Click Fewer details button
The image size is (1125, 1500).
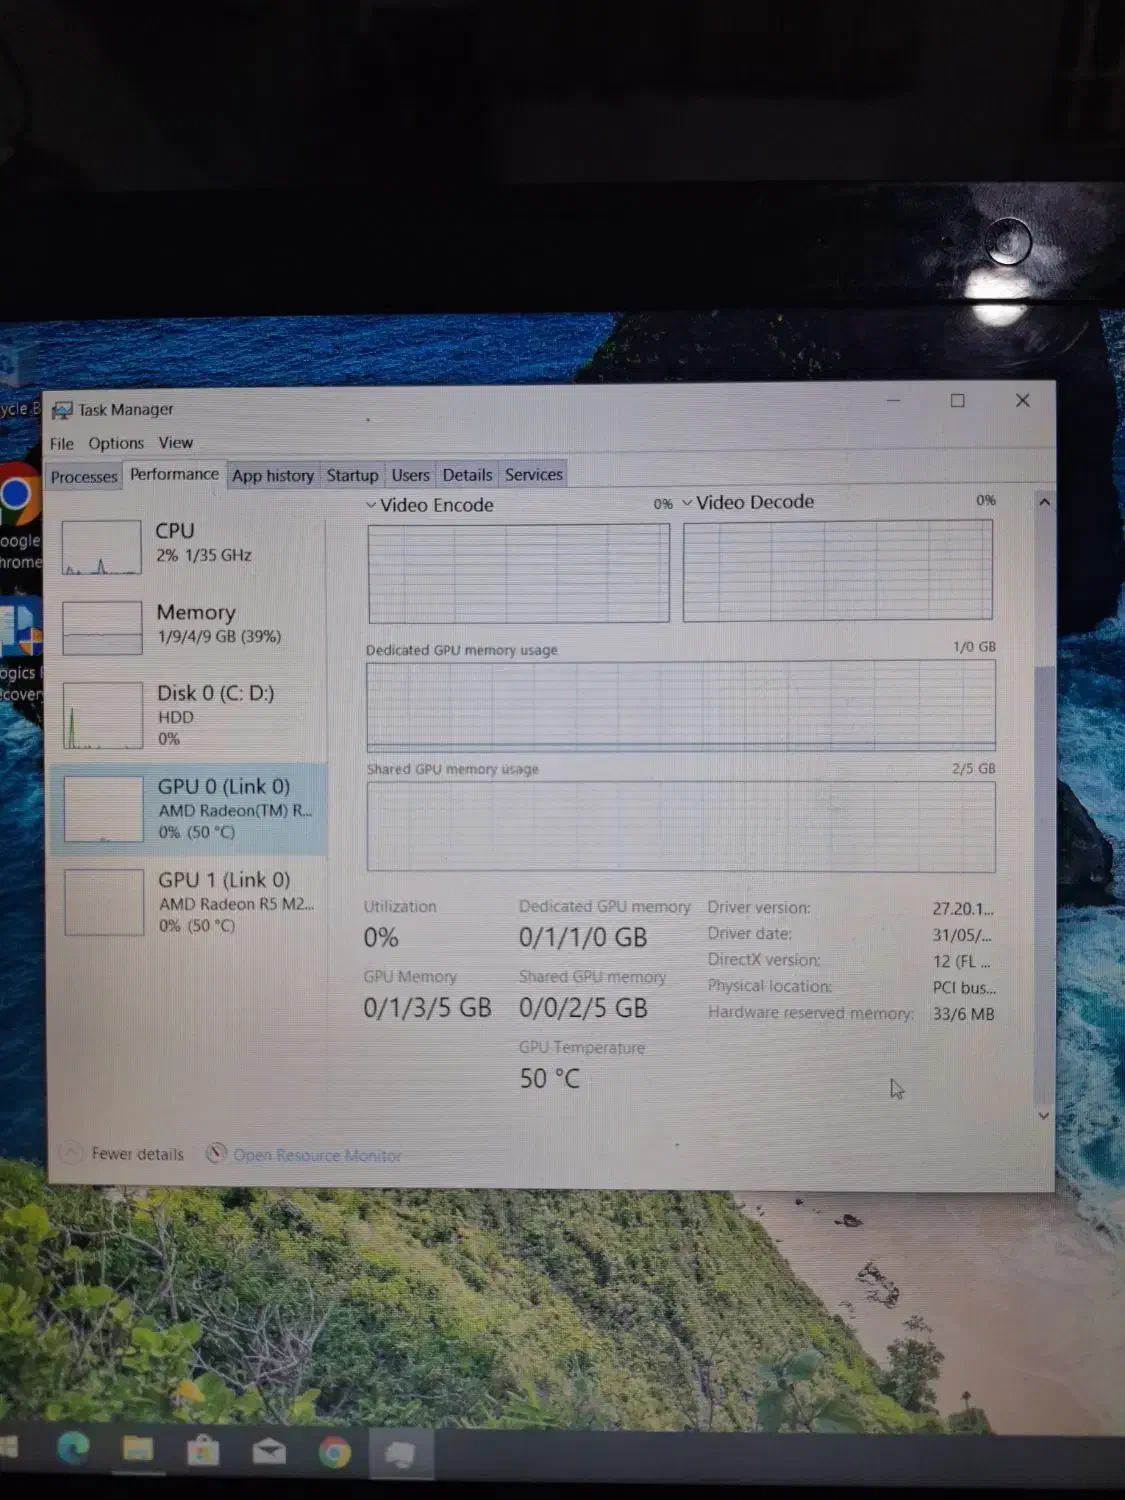point(124,1153)
